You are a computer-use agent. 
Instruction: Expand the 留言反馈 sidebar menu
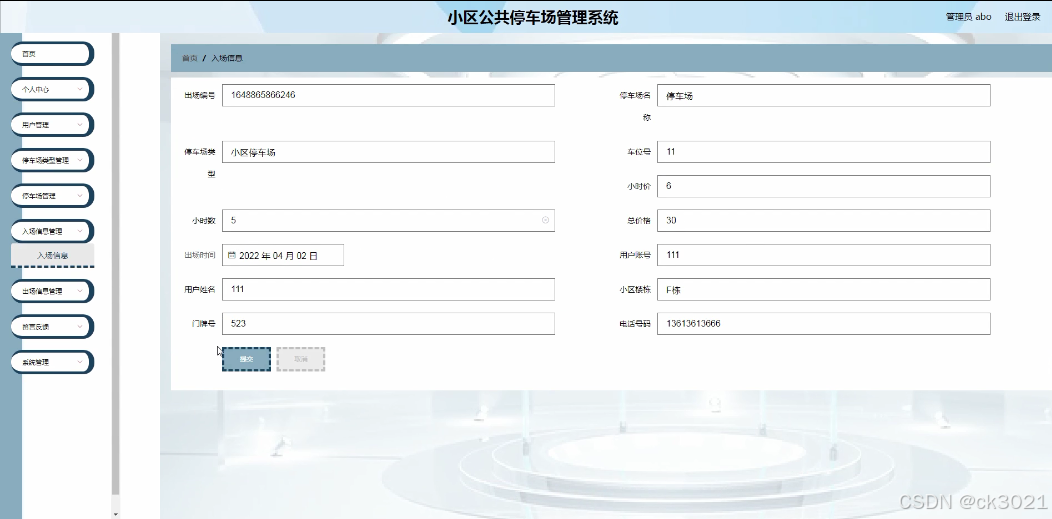pos(52,327)
